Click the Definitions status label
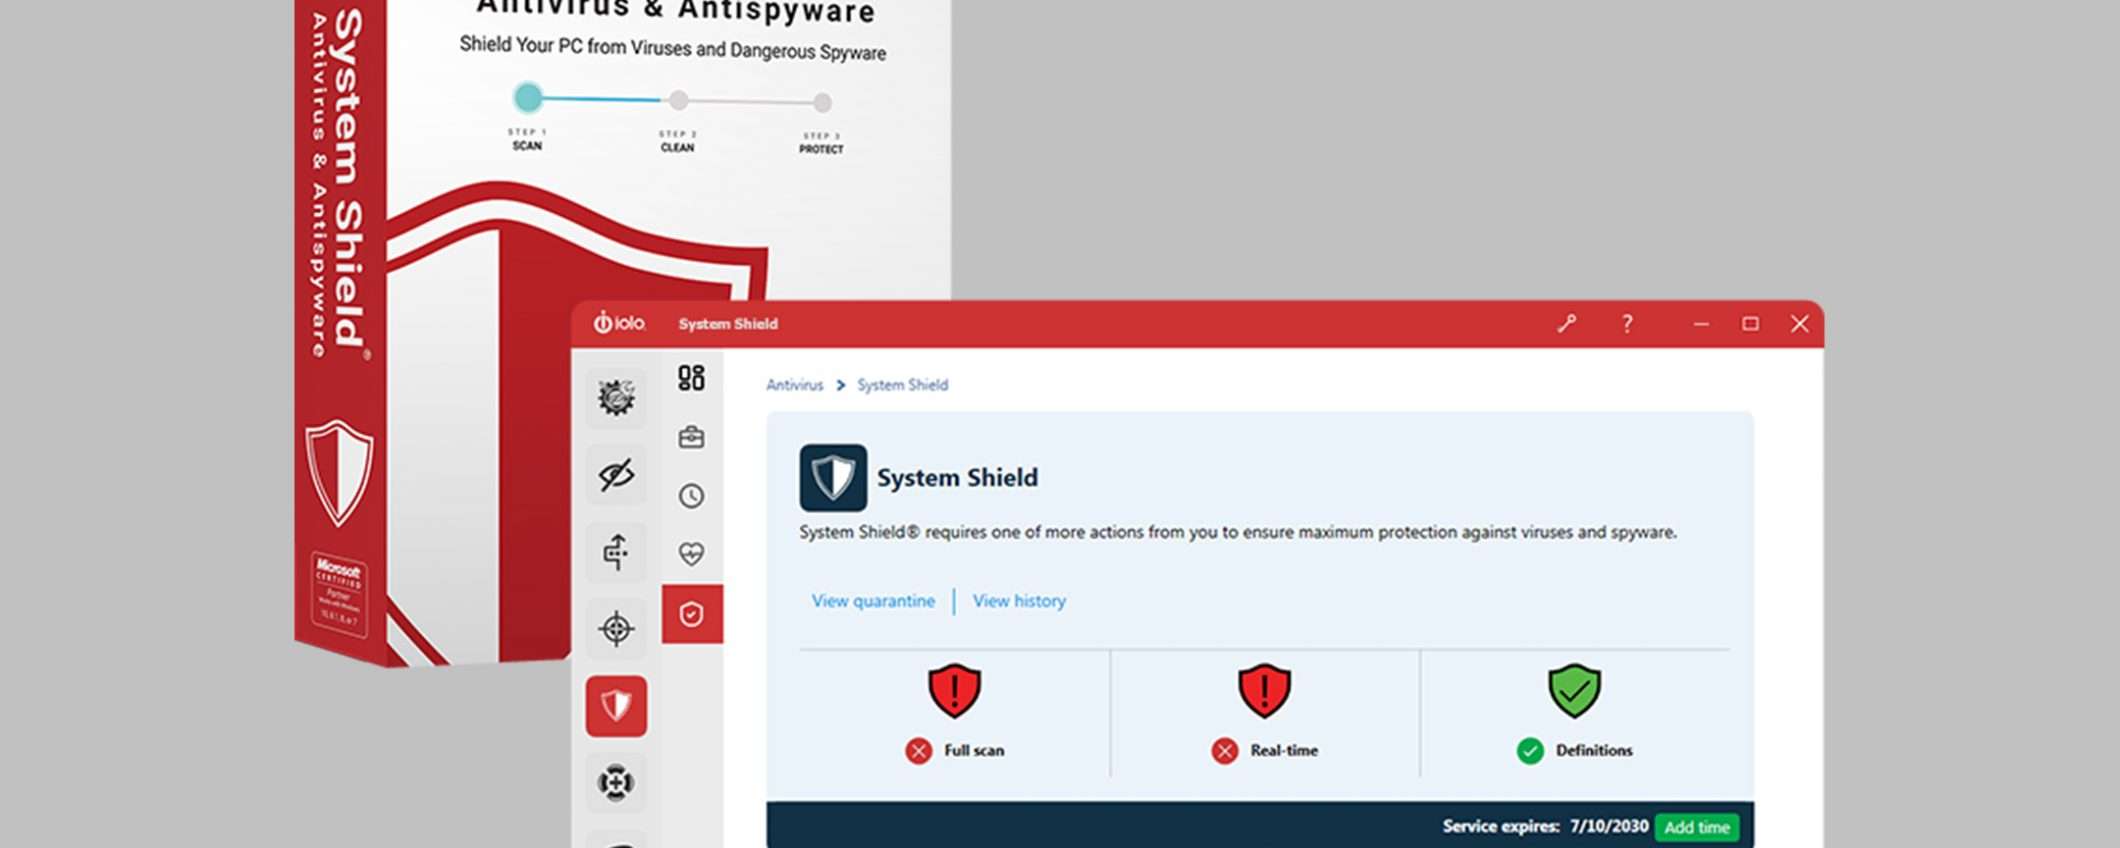 point(1594,751)
